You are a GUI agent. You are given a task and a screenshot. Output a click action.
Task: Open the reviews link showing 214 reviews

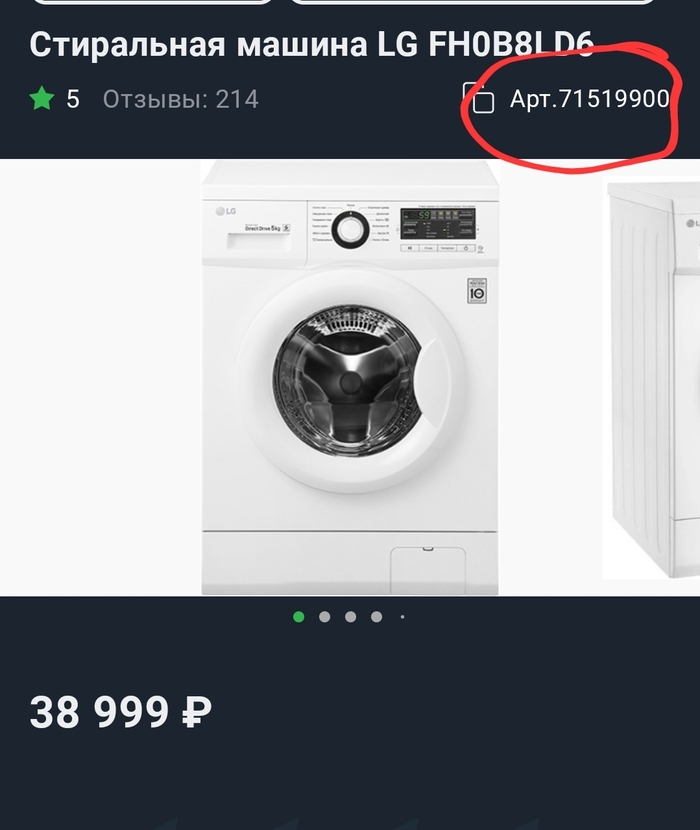coord(180,99)
